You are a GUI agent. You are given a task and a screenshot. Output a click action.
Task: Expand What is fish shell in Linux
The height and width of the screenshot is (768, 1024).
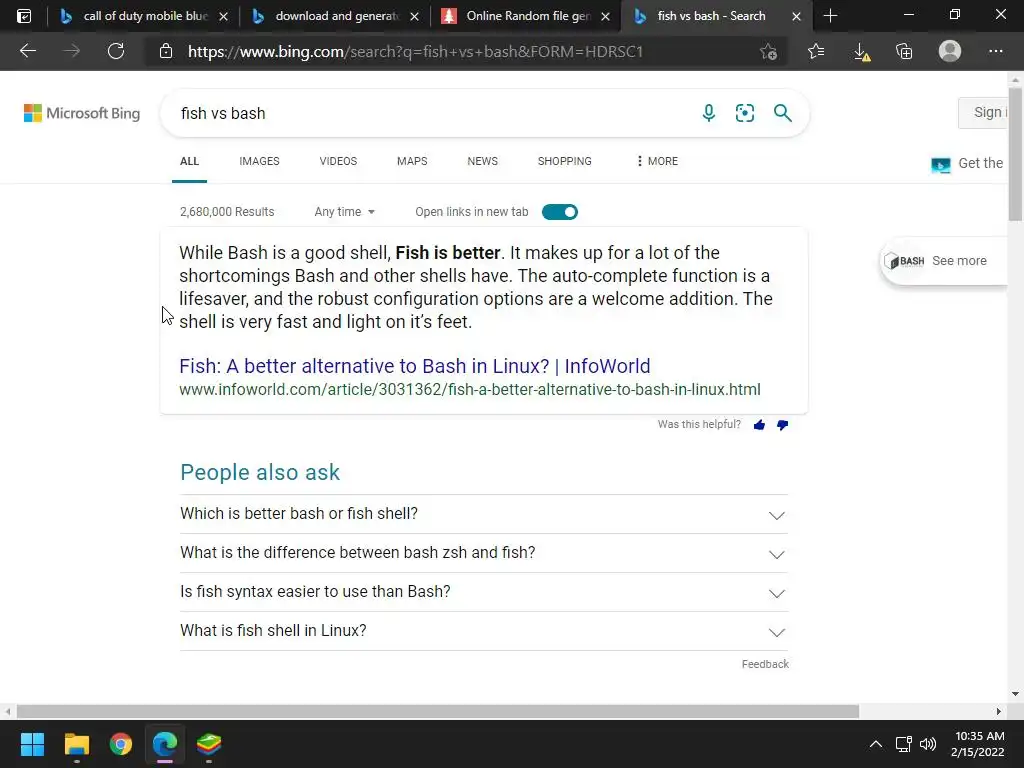pyautogui.click(x=484, y=631)
